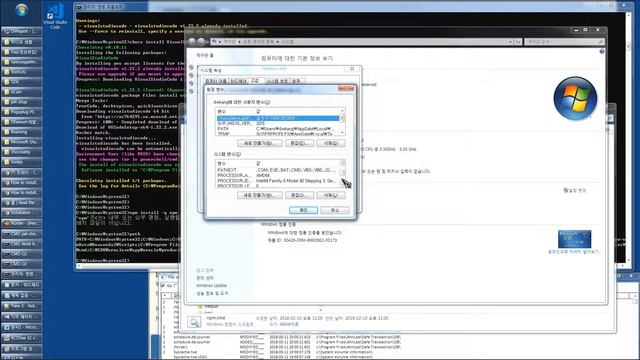
Task: Click the 제어판 홈 link
Action: pos(205,55)
